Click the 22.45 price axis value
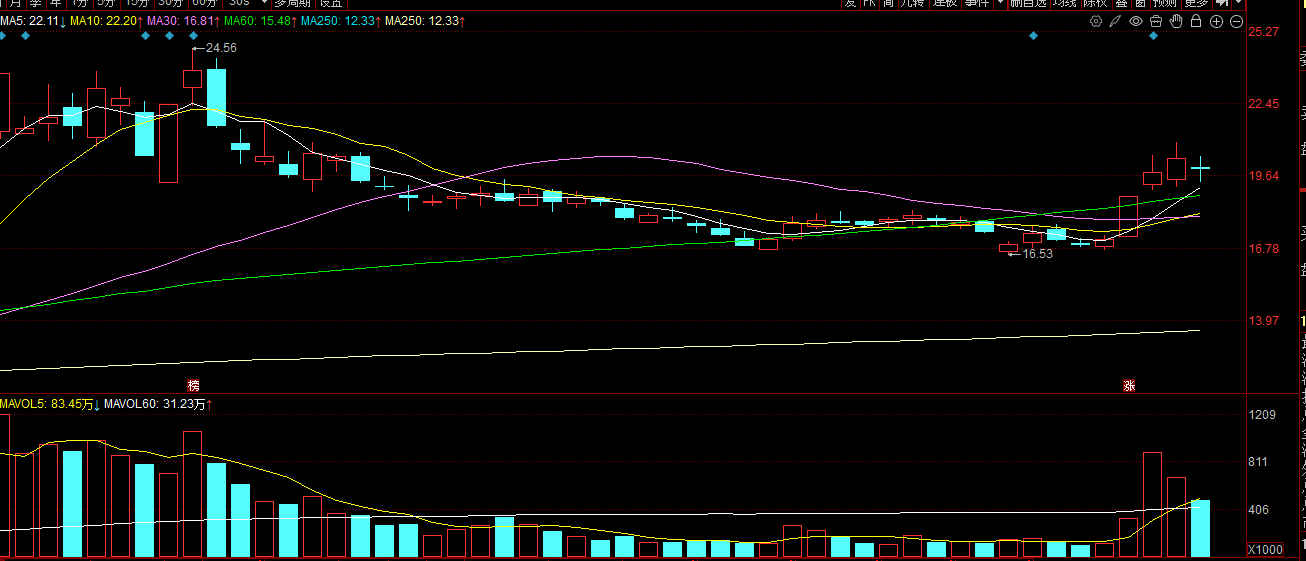Screen dimensions: 1306x561 pos(1265,104)
